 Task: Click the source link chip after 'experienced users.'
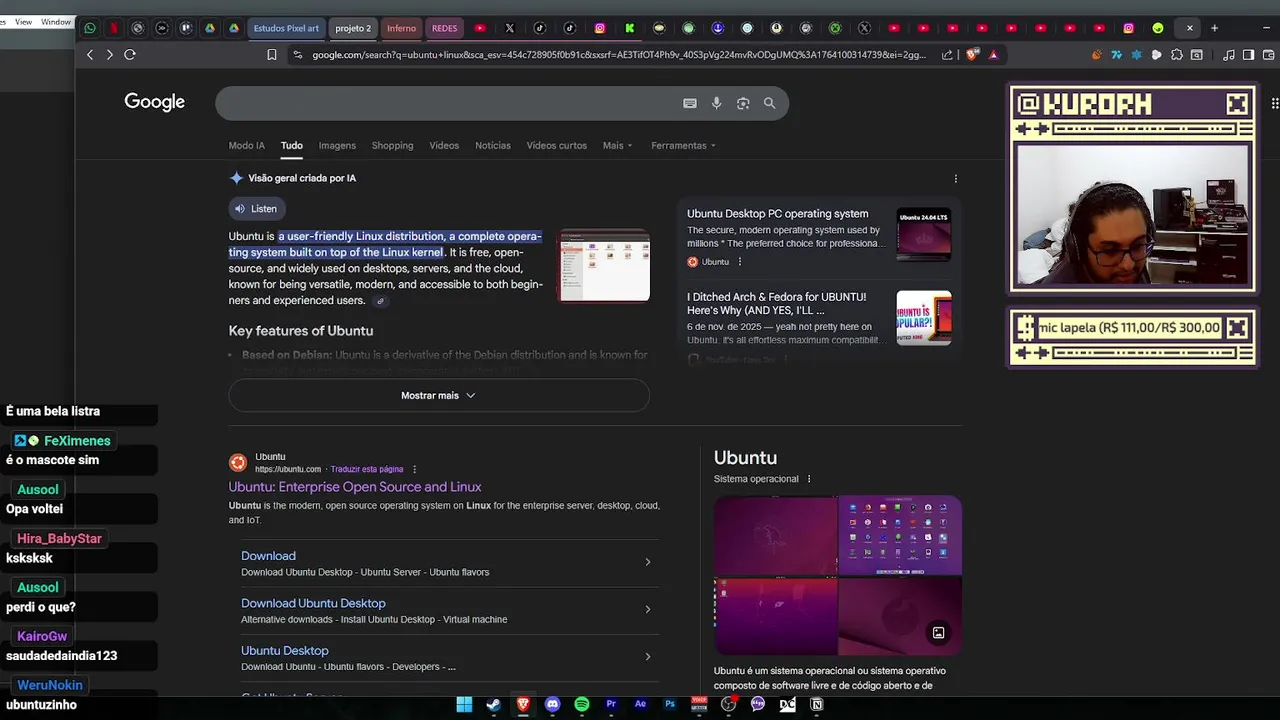[x=380, y=301]
